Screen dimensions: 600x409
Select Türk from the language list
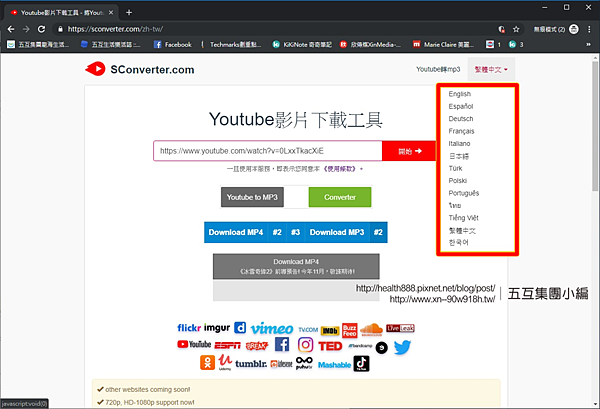455,168
